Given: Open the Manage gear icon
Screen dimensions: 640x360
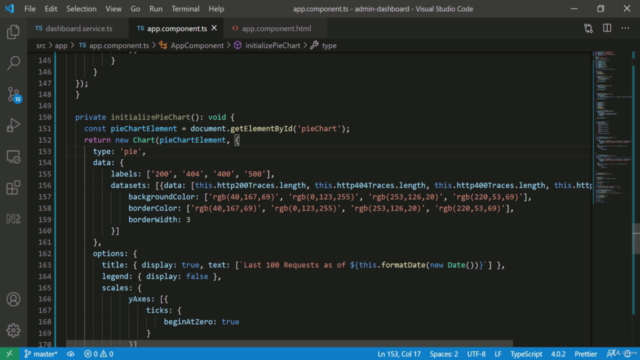Looking at the screenshot, I should coord(13,330).
